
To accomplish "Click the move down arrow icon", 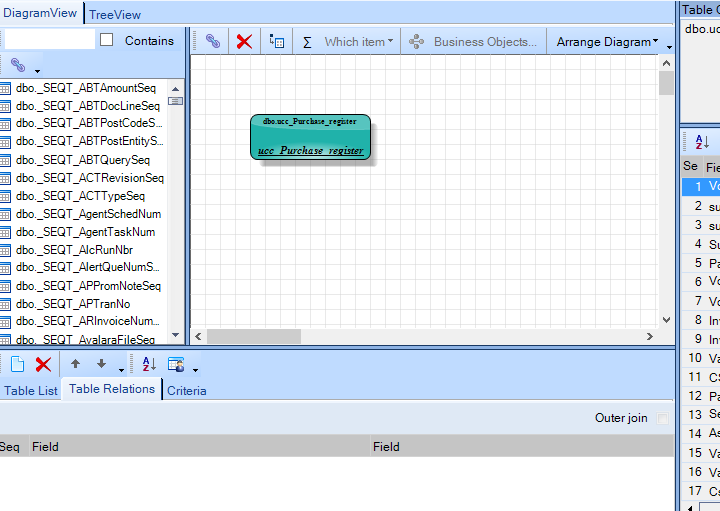I will tap(101, 364).
